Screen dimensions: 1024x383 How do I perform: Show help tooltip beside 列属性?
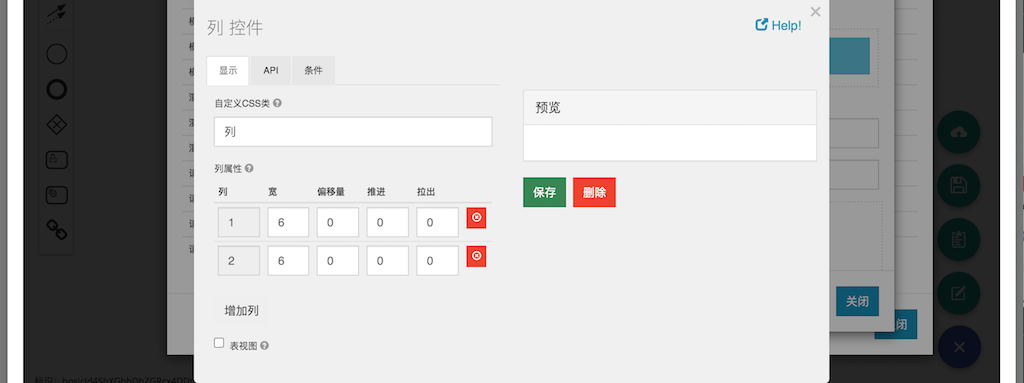[x=249, y=168]
